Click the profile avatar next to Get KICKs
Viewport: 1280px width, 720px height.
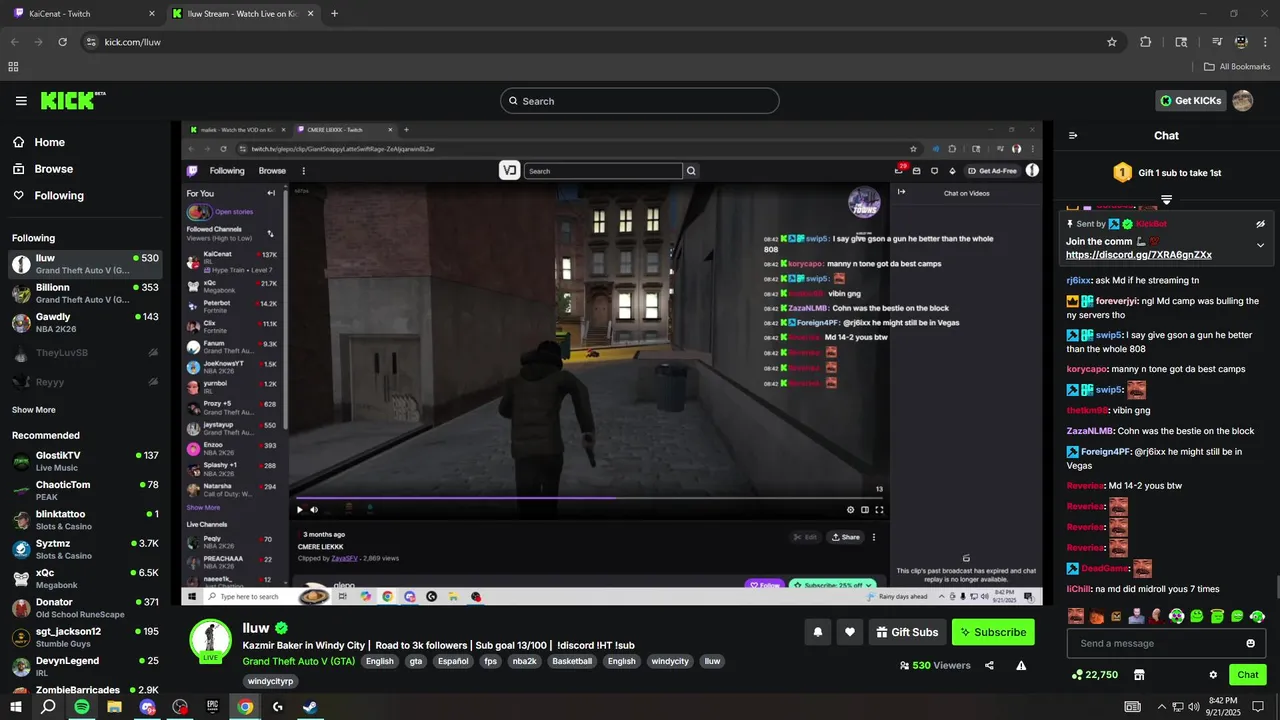[1243, 100]
